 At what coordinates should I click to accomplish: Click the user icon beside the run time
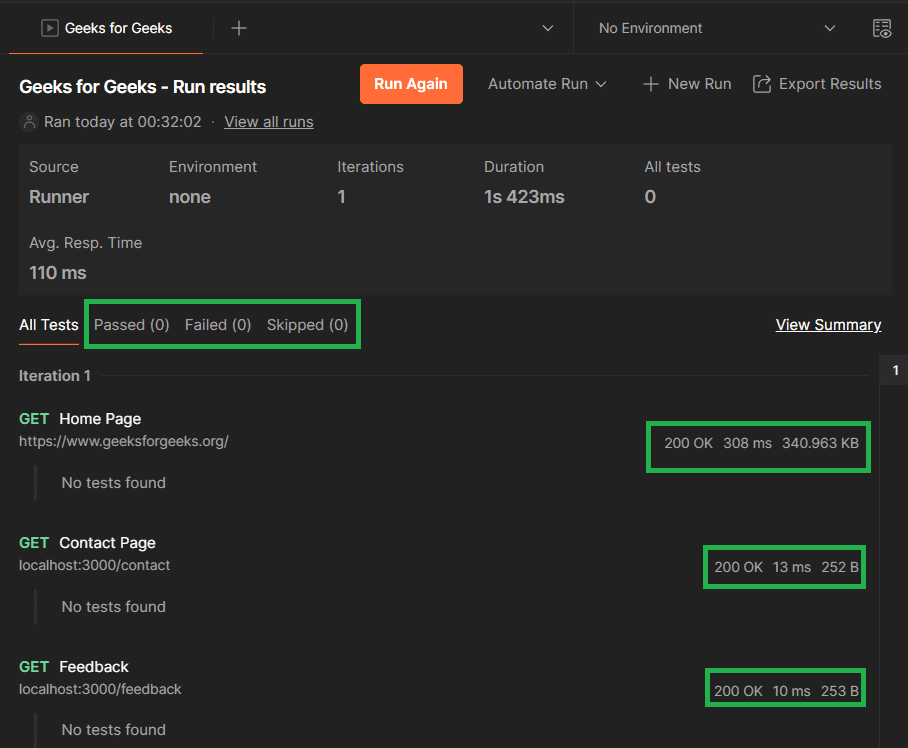29,122
